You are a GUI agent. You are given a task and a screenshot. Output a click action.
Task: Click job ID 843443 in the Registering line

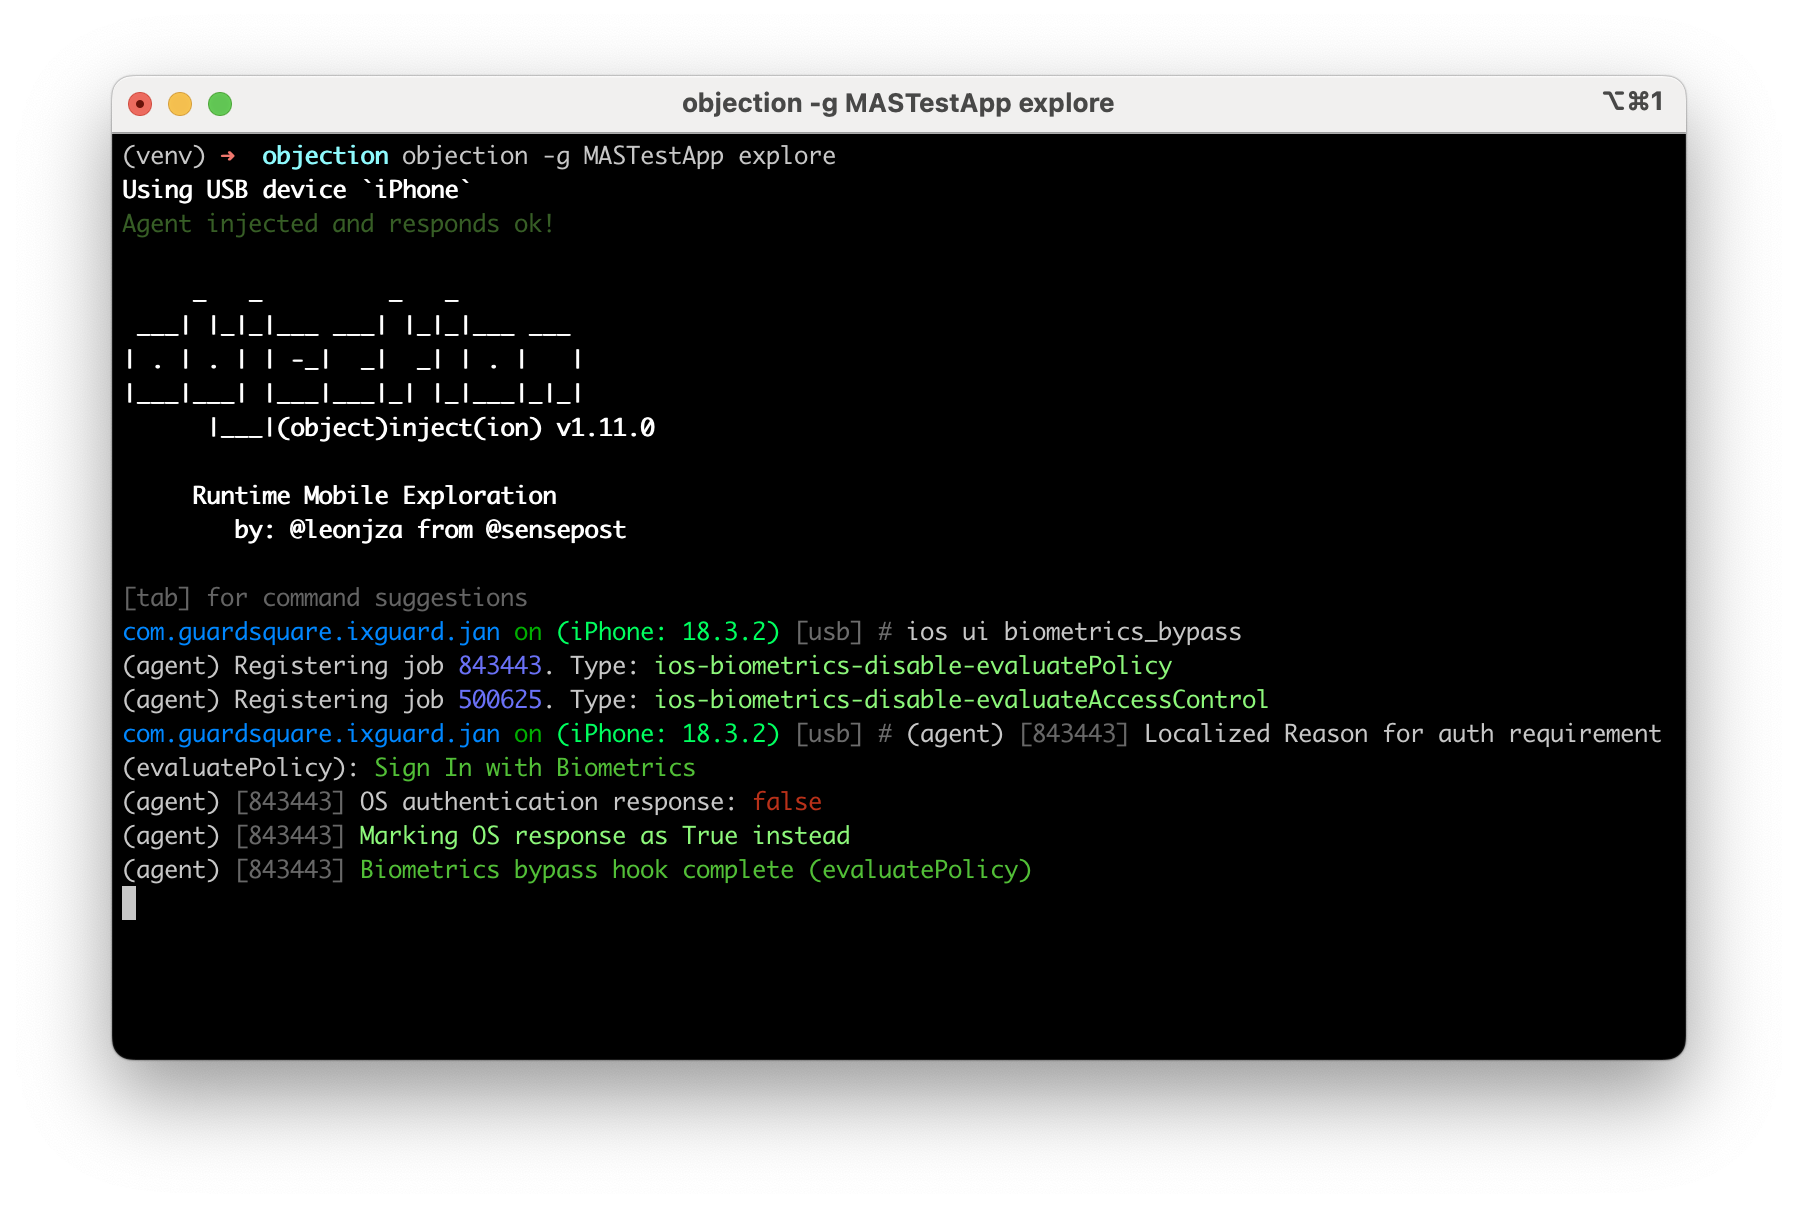(x=499, y=666)
